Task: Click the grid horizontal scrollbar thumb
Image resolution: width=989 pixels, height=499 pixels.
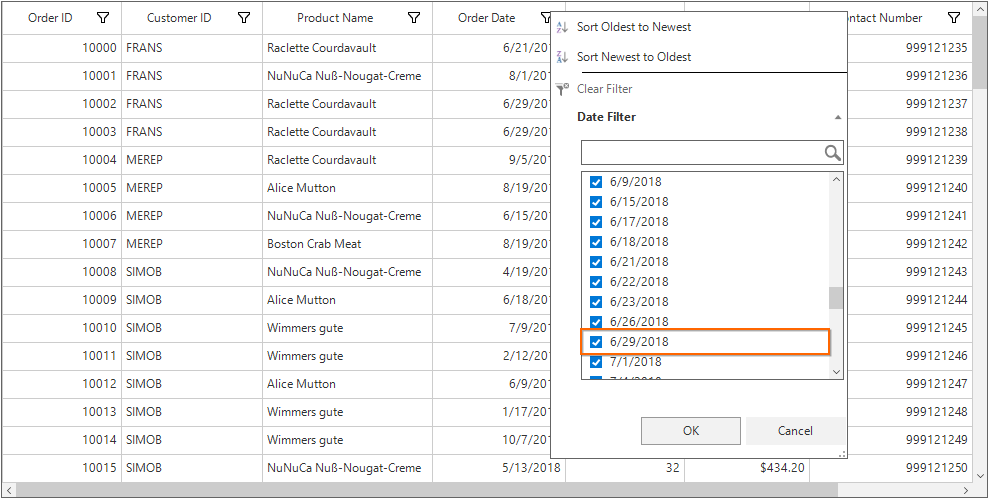Action: click(x=428, y=490)
